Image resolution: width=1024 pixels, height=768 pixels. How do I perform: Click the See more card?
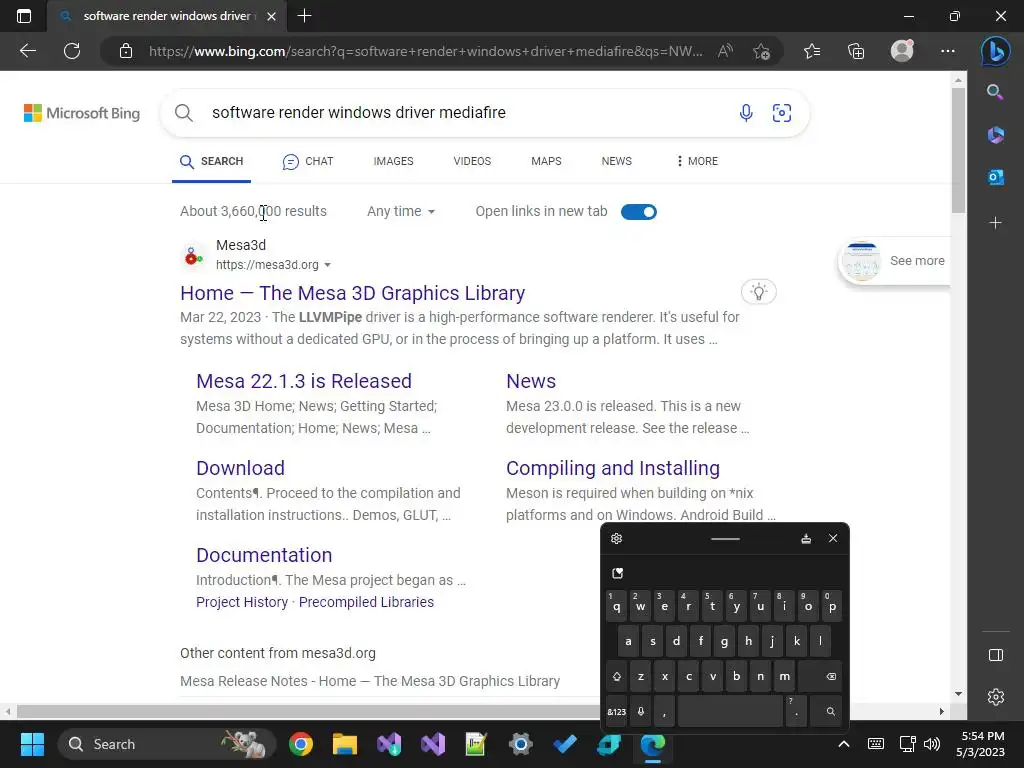[x=893, y=261]
